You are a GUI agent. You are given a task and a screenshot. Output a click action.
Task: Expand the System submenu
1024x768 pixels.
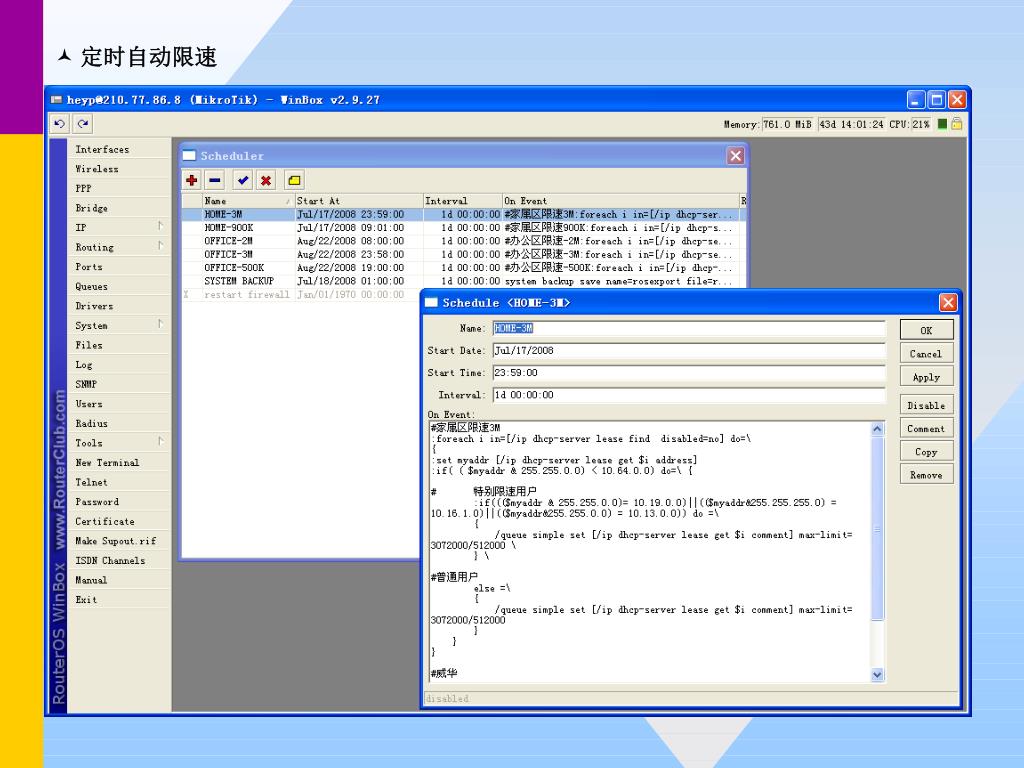pos(118,326)
